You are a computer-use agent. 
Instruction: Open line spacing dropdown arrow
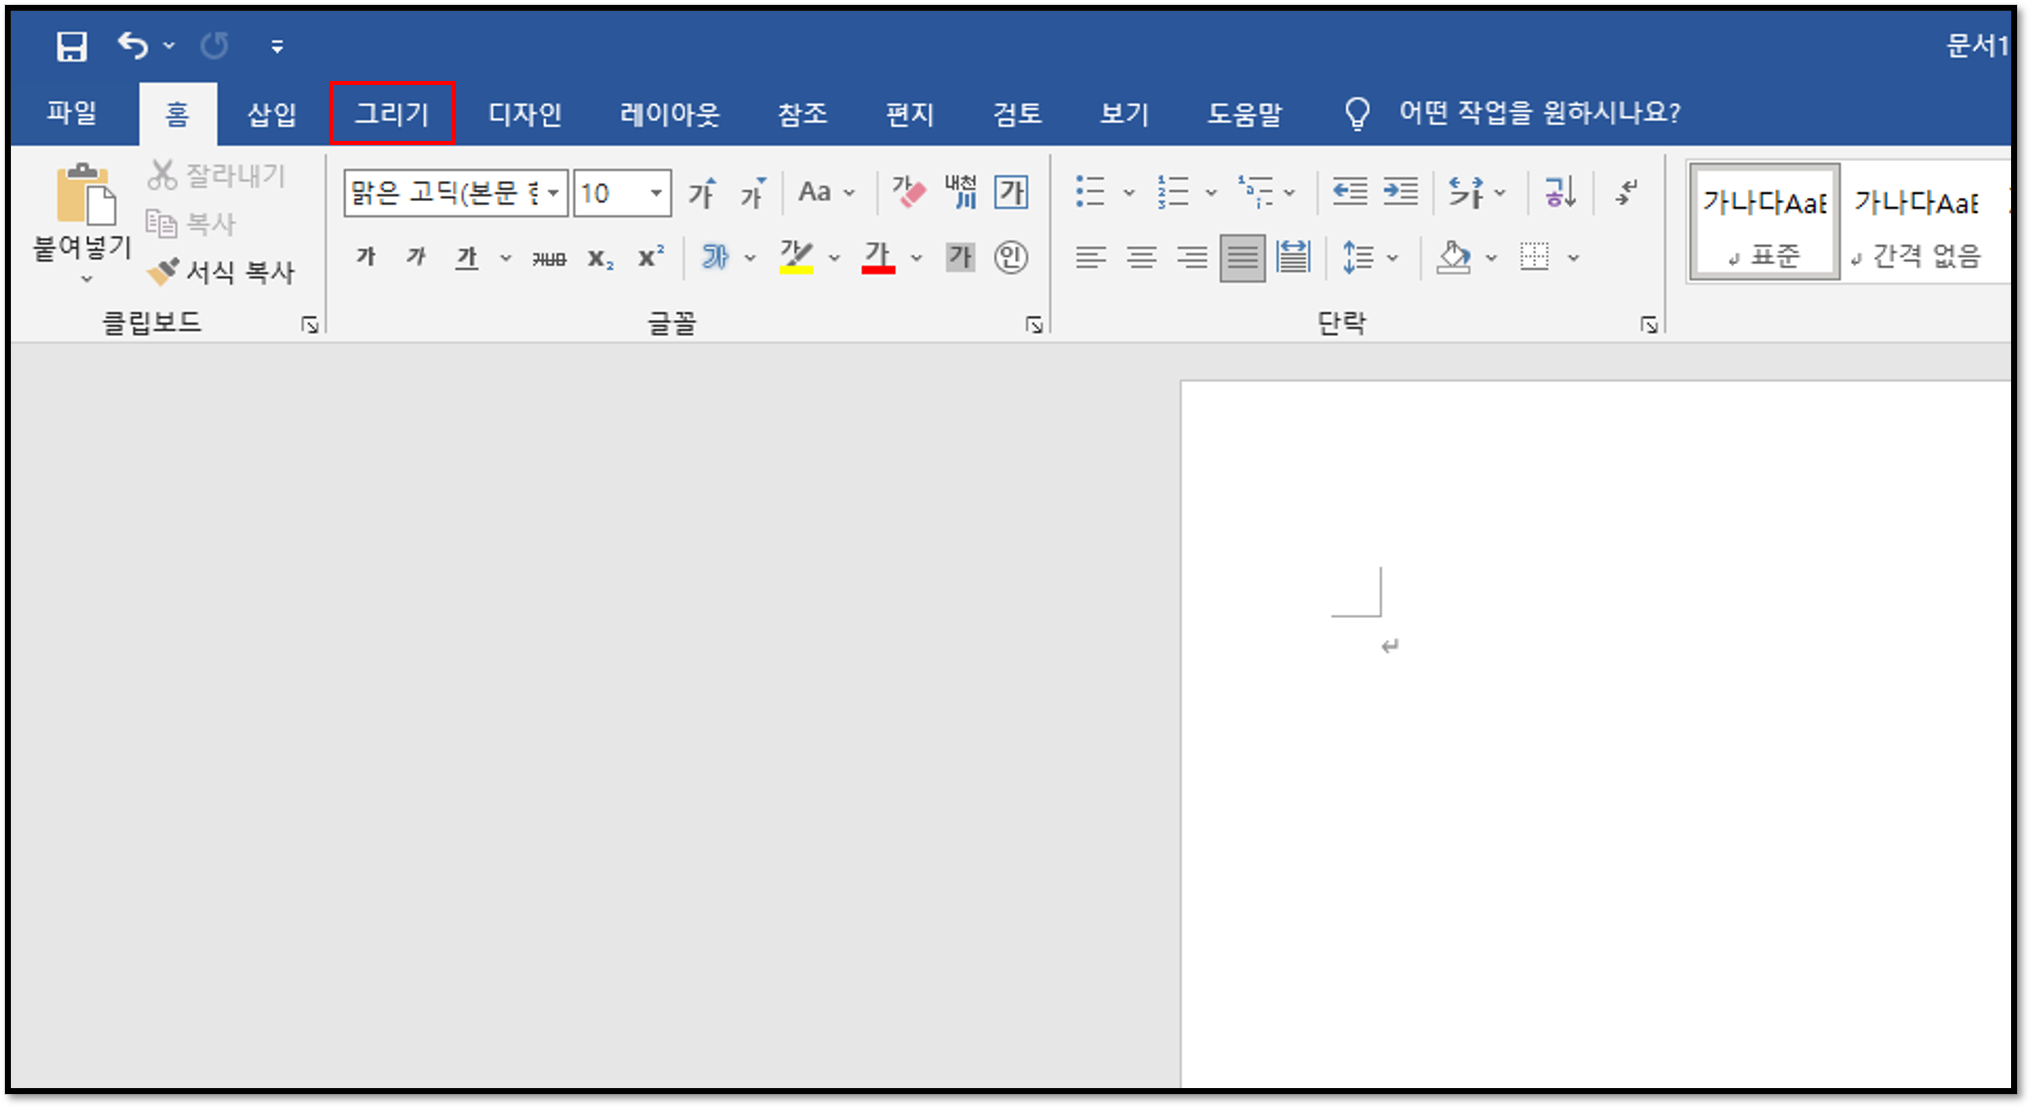(x=1392, y=258)
